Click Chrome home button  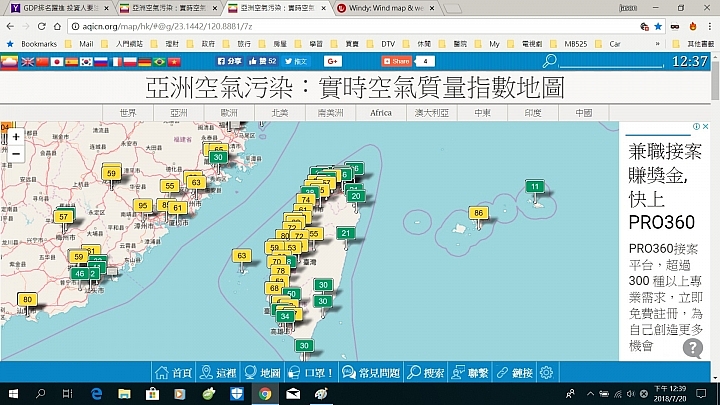57,27
